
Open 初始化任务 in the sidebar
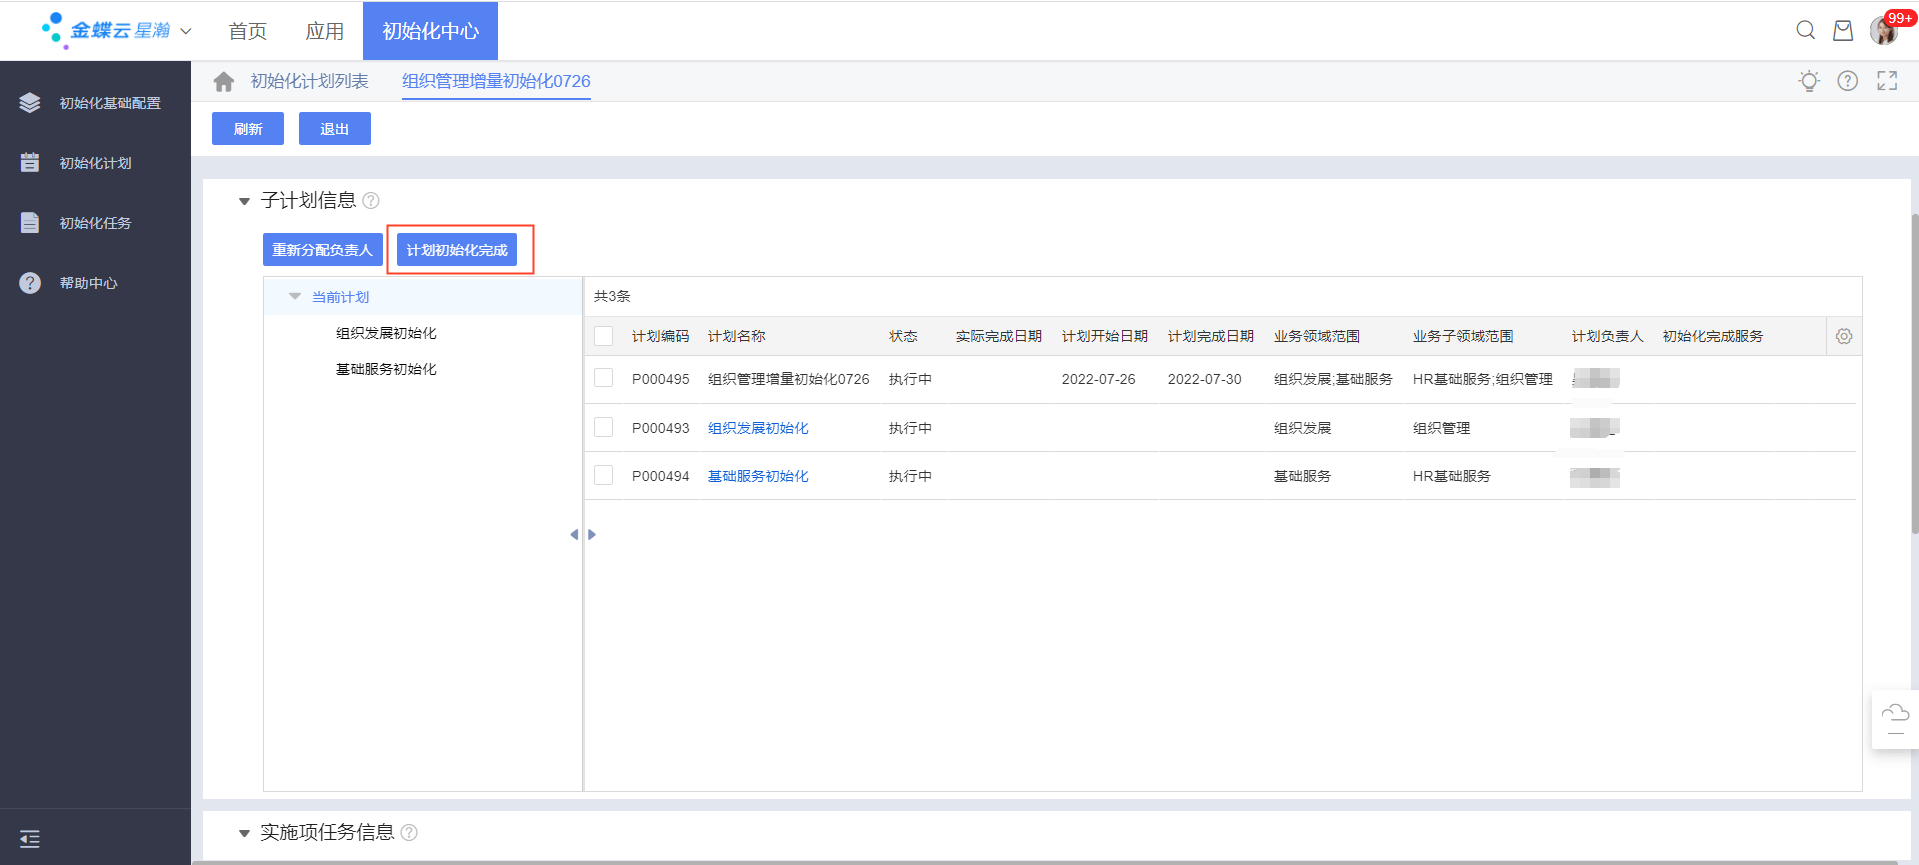pyautogui.click(x=95, y=223)
